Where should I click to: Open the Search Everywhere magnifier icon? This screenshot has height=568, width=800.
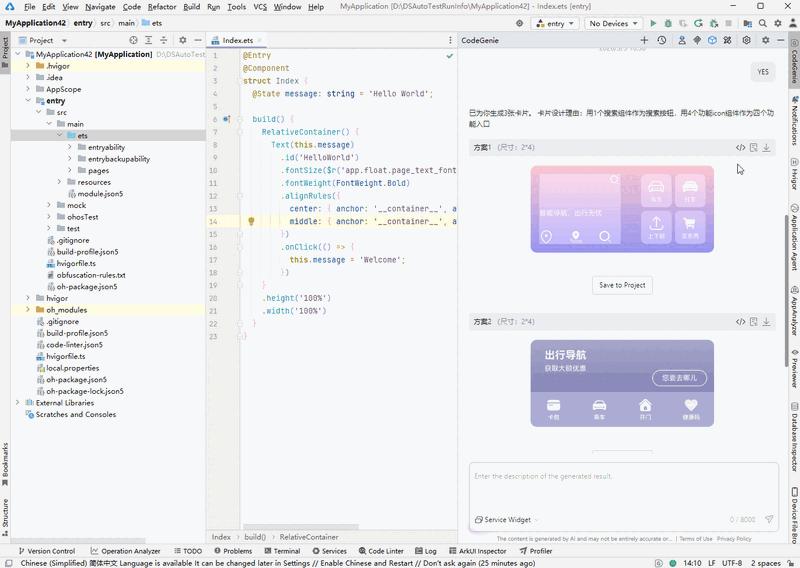762,23
